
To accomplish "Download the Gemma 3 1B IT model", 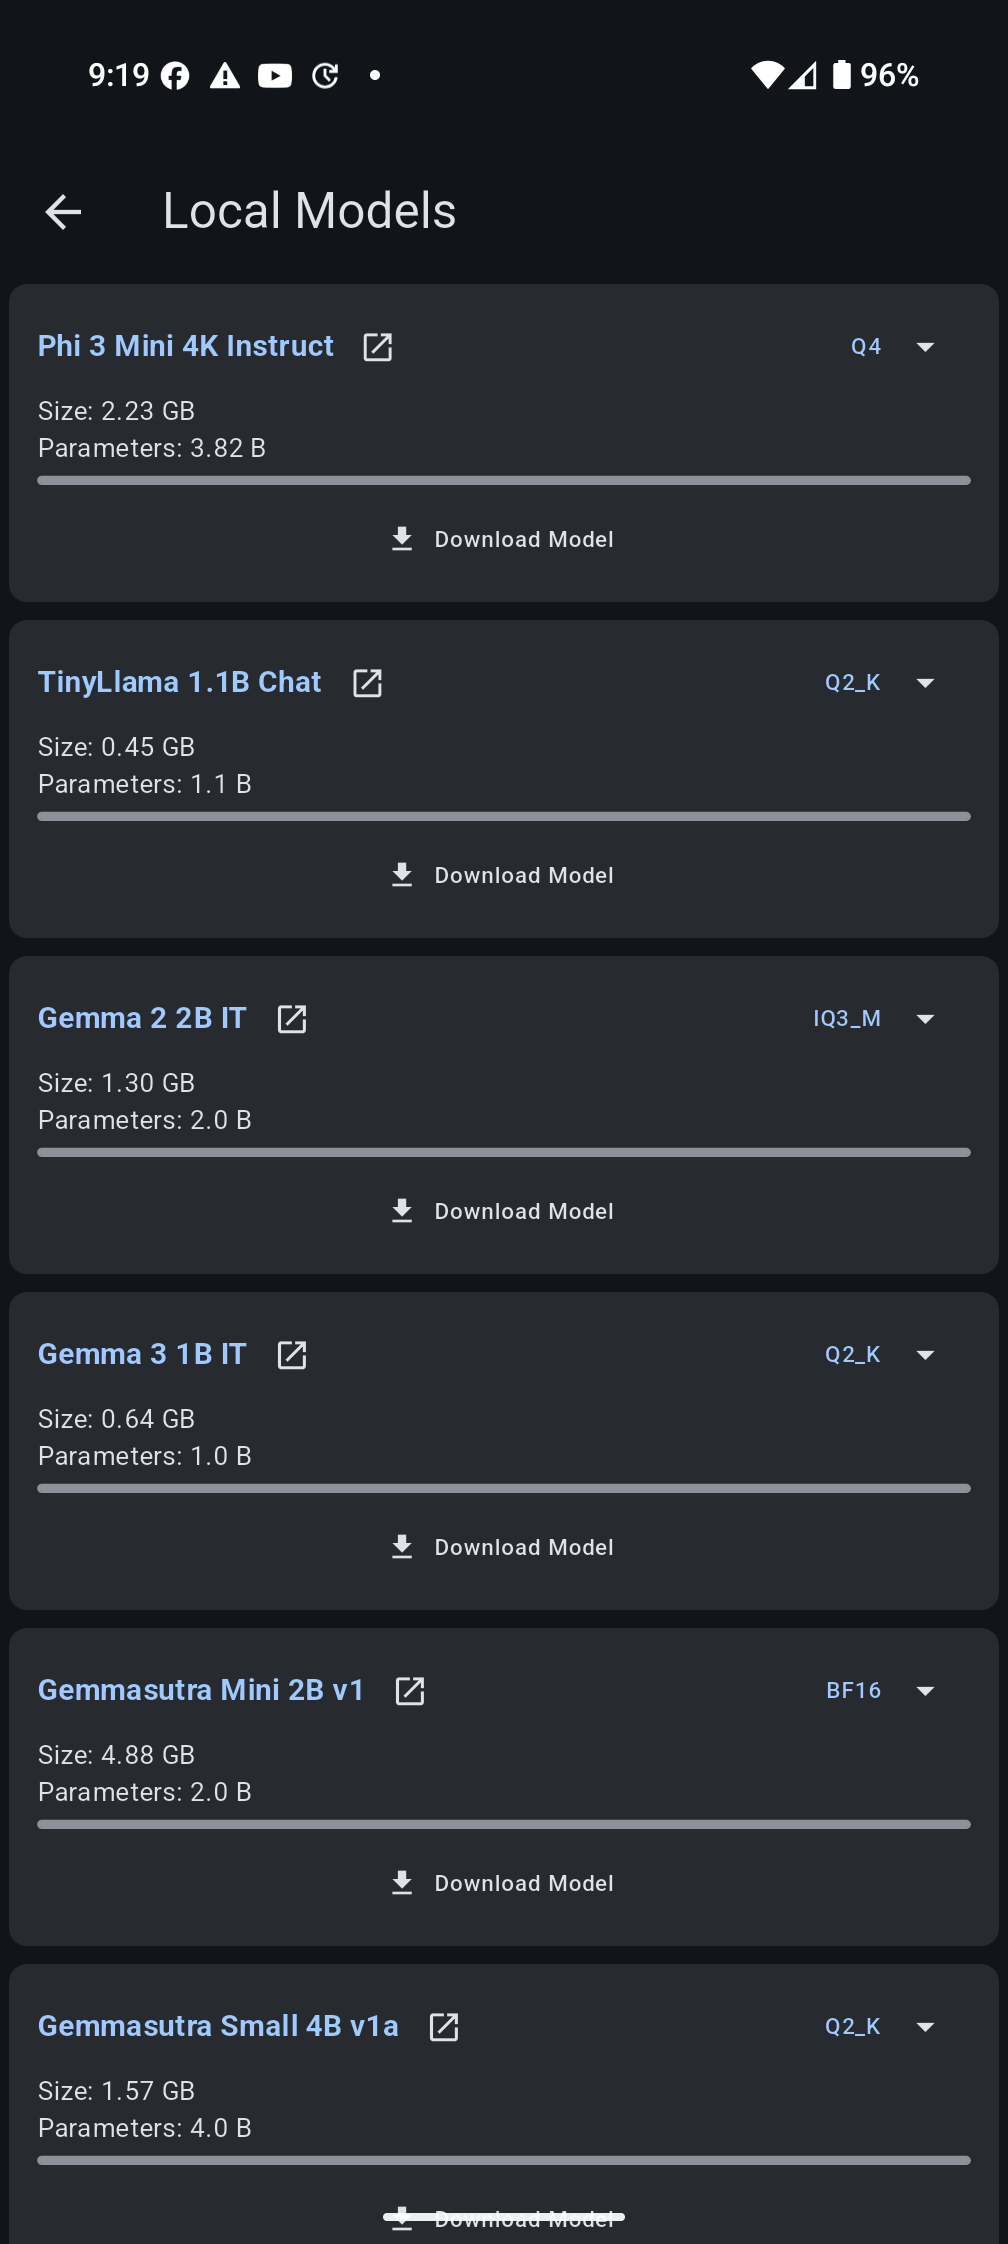I will 503,1548.
